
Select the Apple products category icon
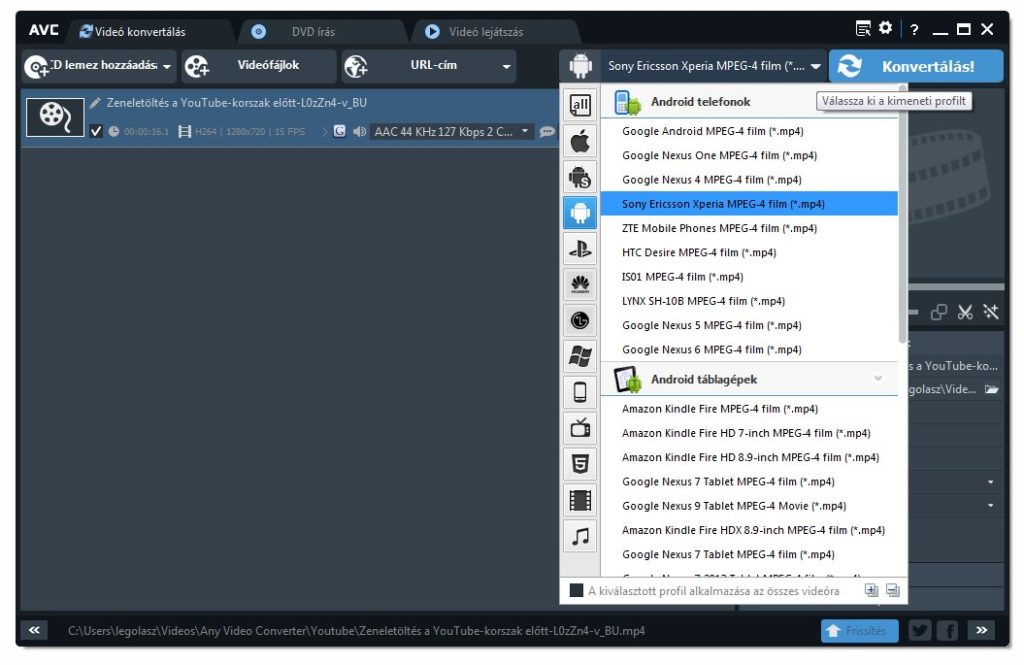tap(580, 141)
